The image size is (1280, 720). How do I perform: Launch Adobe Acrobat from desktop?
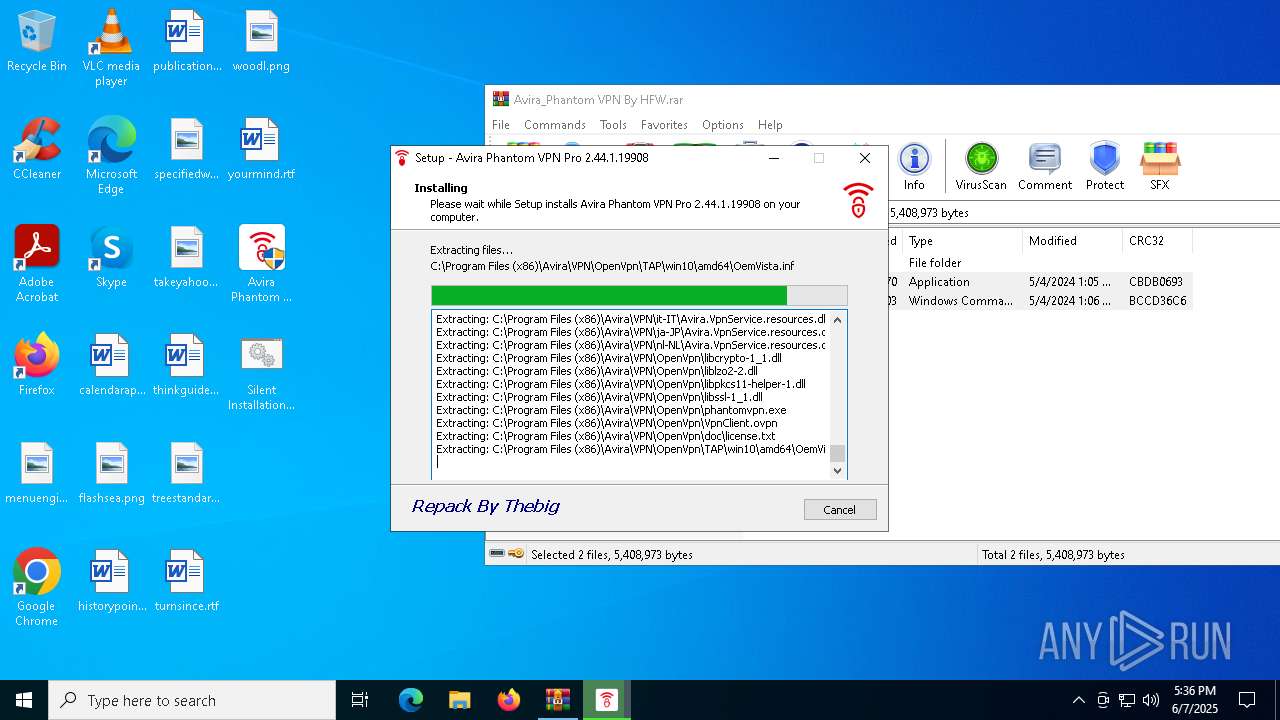click(x=37, y=264)
